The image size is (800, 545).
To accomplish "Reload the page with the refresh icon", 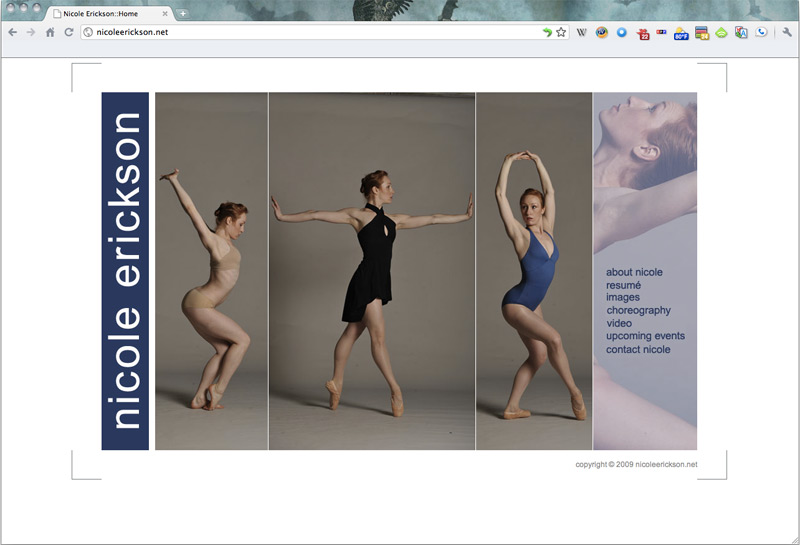I will click(x=69, y=32).
